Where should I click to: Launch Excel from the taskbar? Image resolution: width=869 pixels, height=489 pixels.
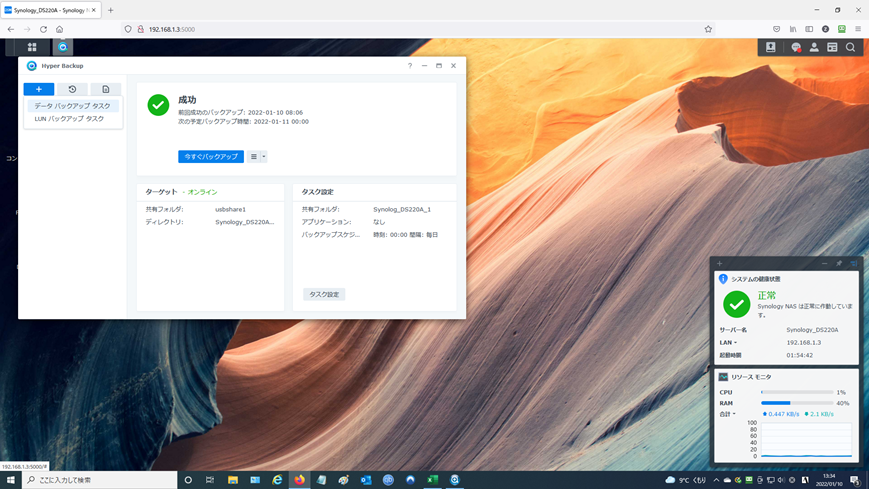pyautogui.click(x=432, y=480)
